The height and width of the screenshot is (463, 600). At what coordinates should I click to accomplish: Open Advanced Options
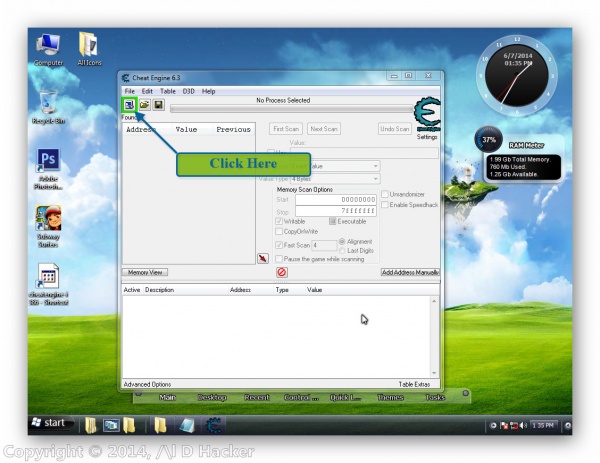(147, 384)
